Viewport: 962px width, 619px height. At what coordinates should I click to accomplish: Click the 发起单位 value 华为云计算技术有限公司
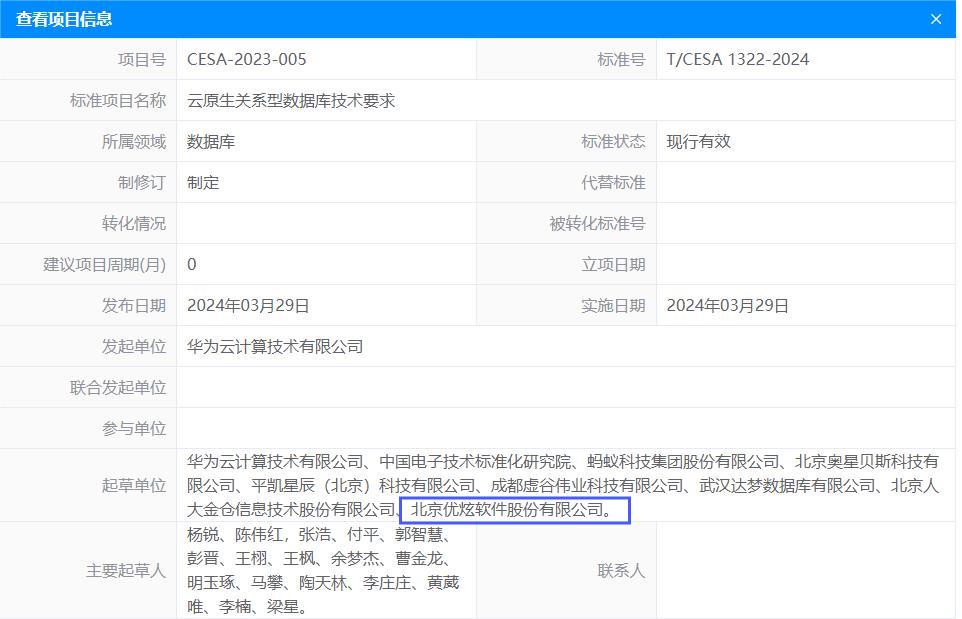(x=275, y=346)
